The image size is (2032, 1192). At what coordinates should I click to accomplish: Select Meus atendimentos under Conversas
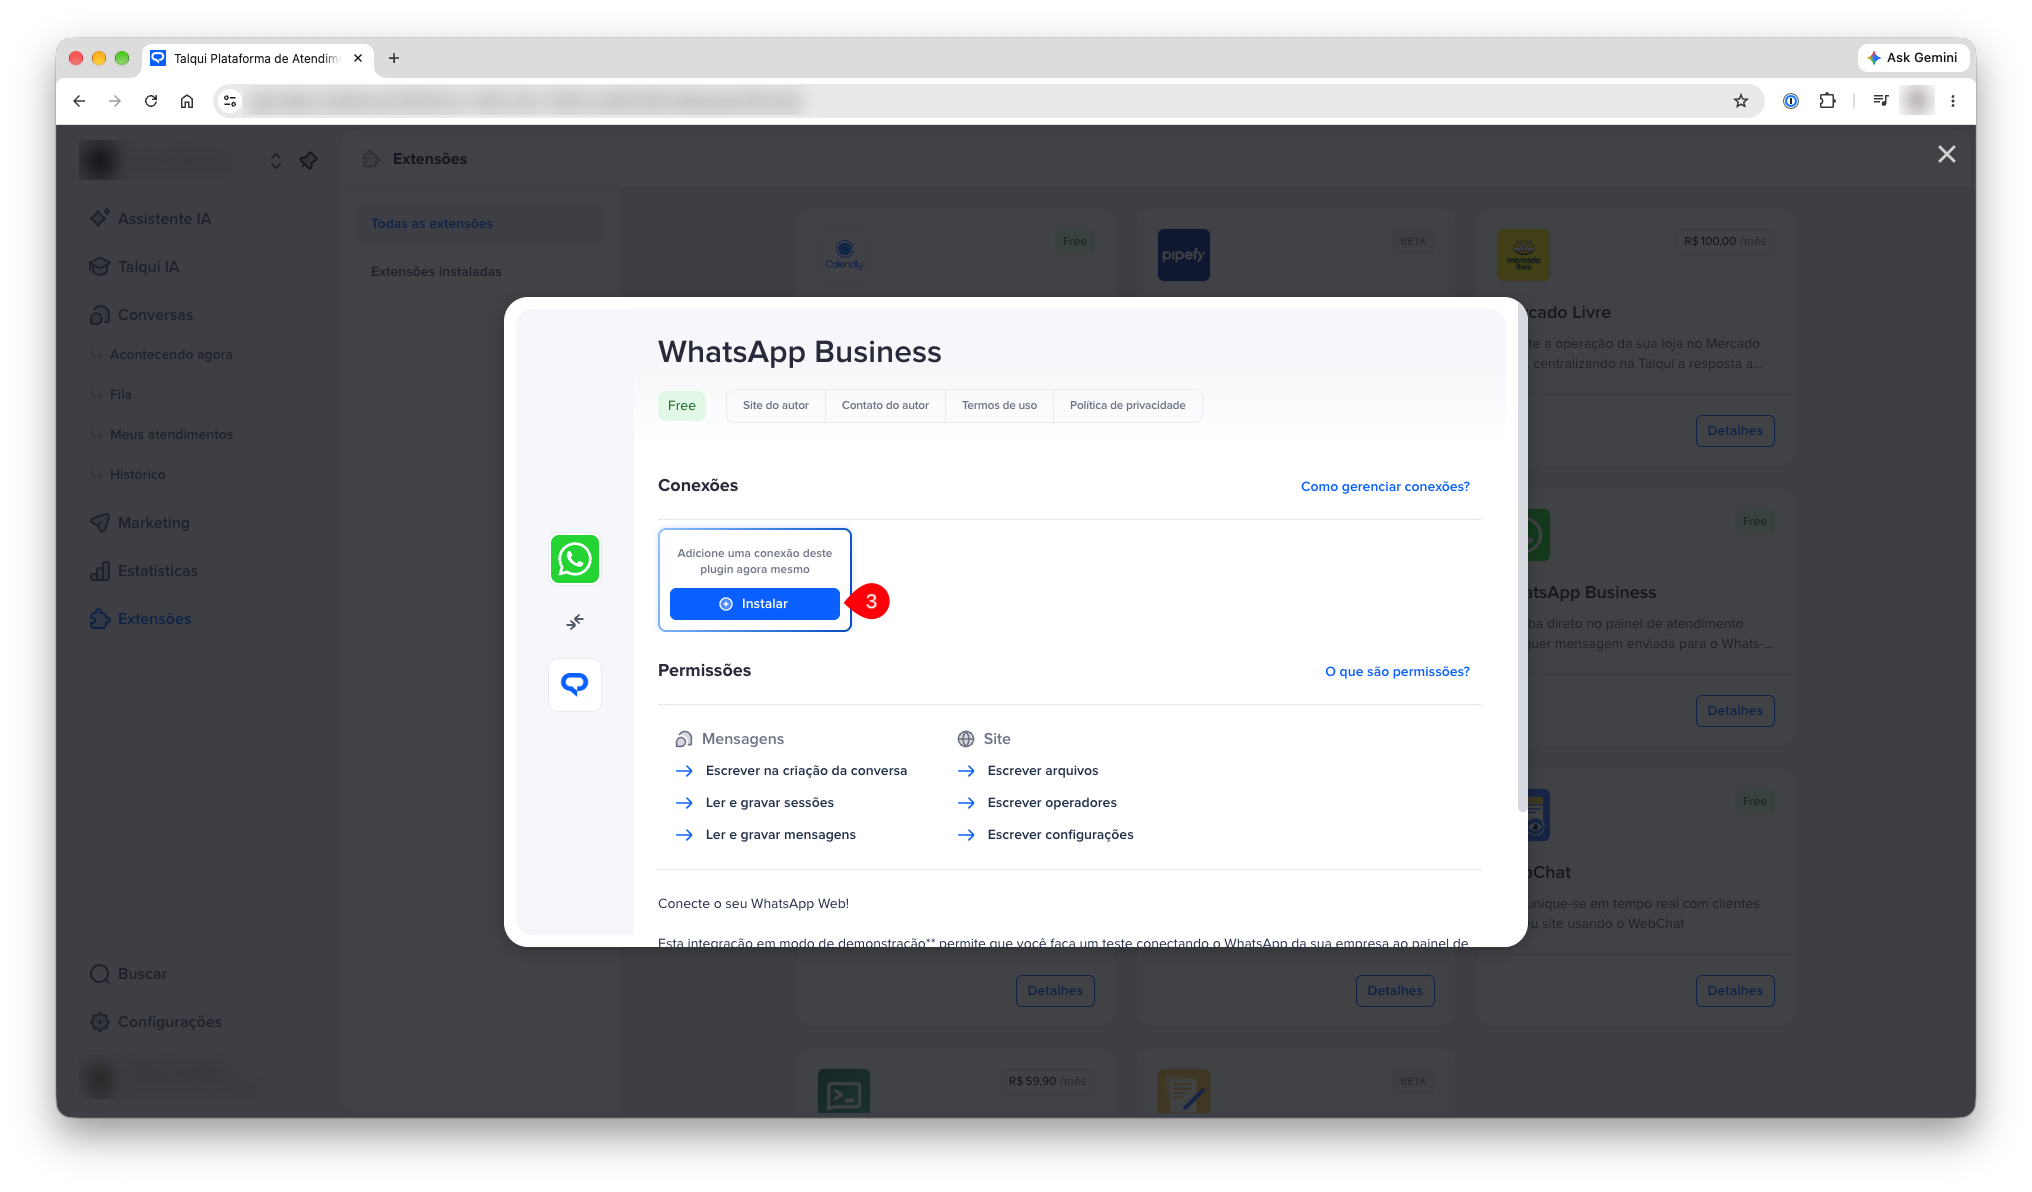tap(171, 435)
